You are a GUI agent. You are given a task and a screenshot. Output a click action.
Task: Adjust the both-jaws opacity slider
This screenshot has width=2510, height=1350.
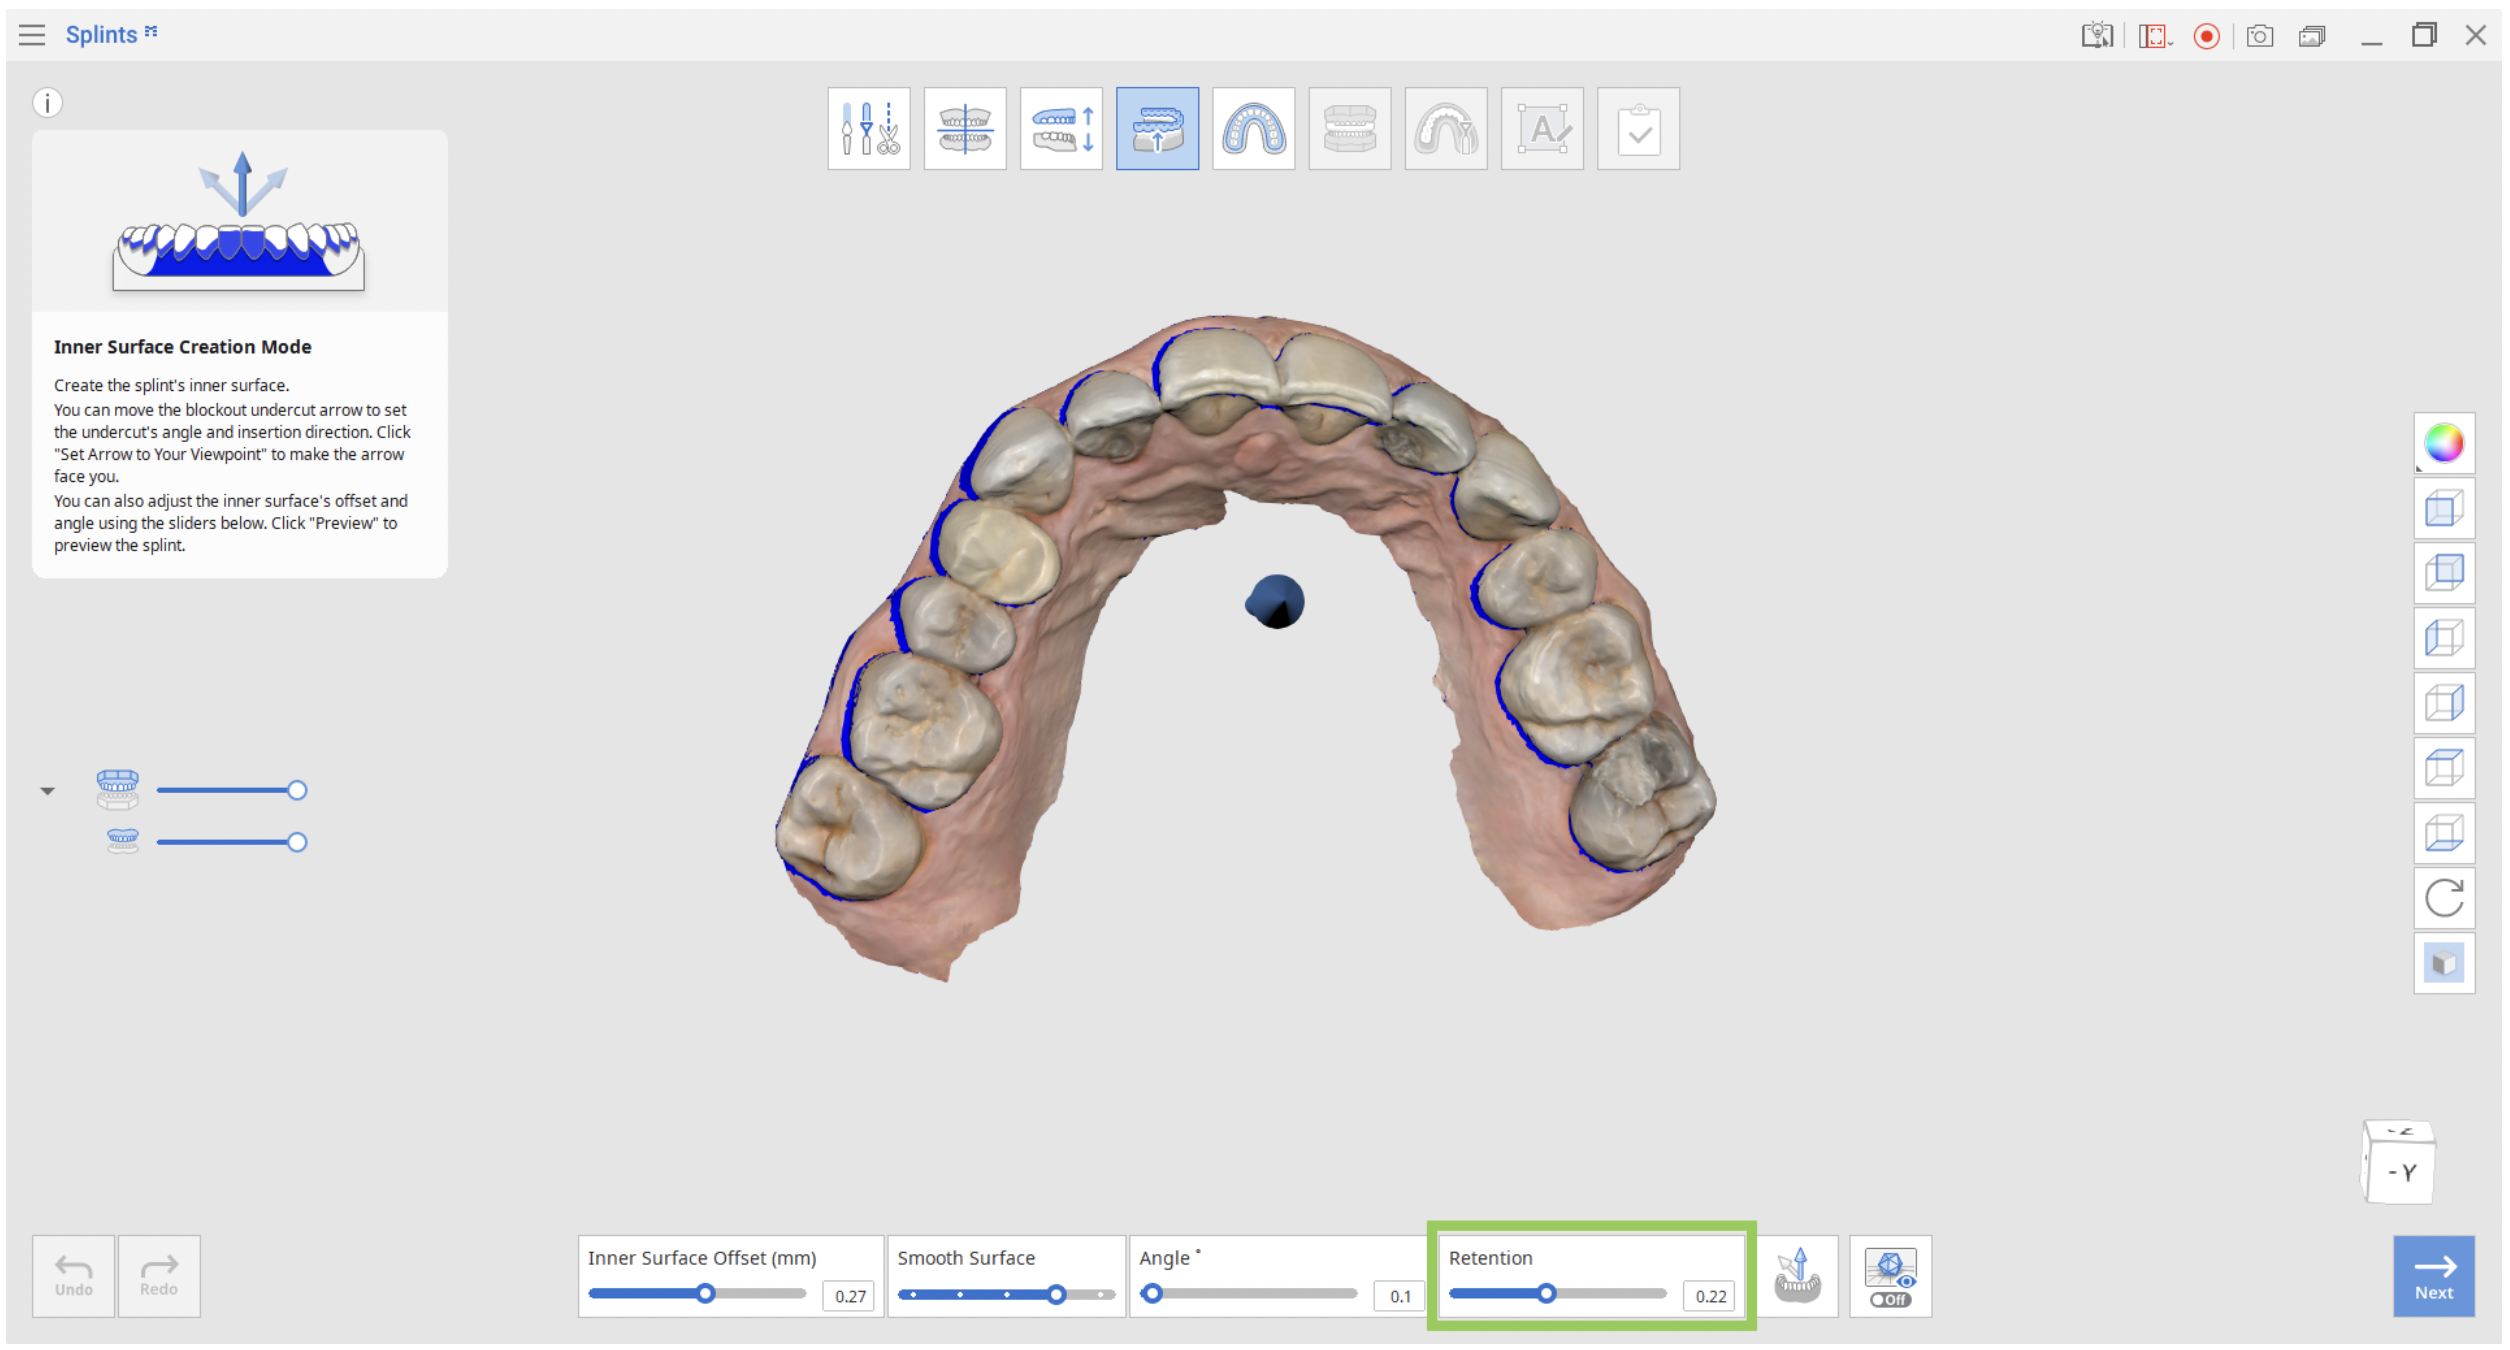(231, 790)
